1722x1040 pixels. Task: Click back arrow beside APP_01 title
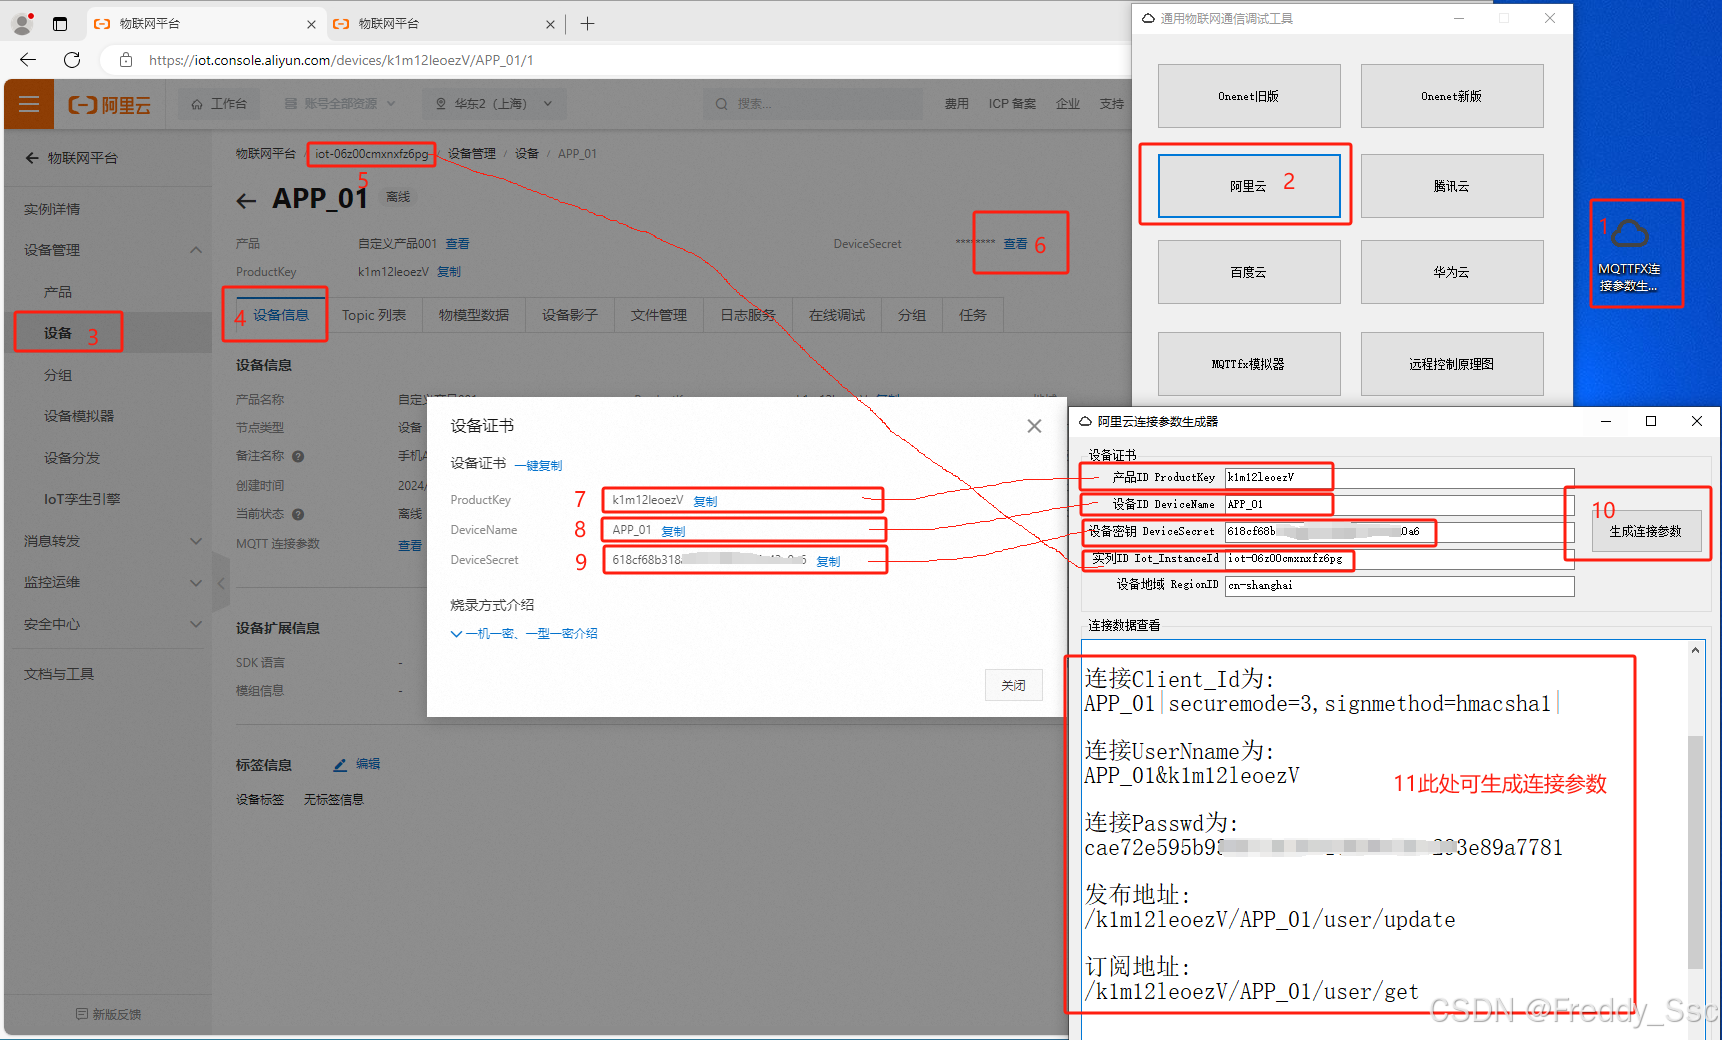click(246, 200)
